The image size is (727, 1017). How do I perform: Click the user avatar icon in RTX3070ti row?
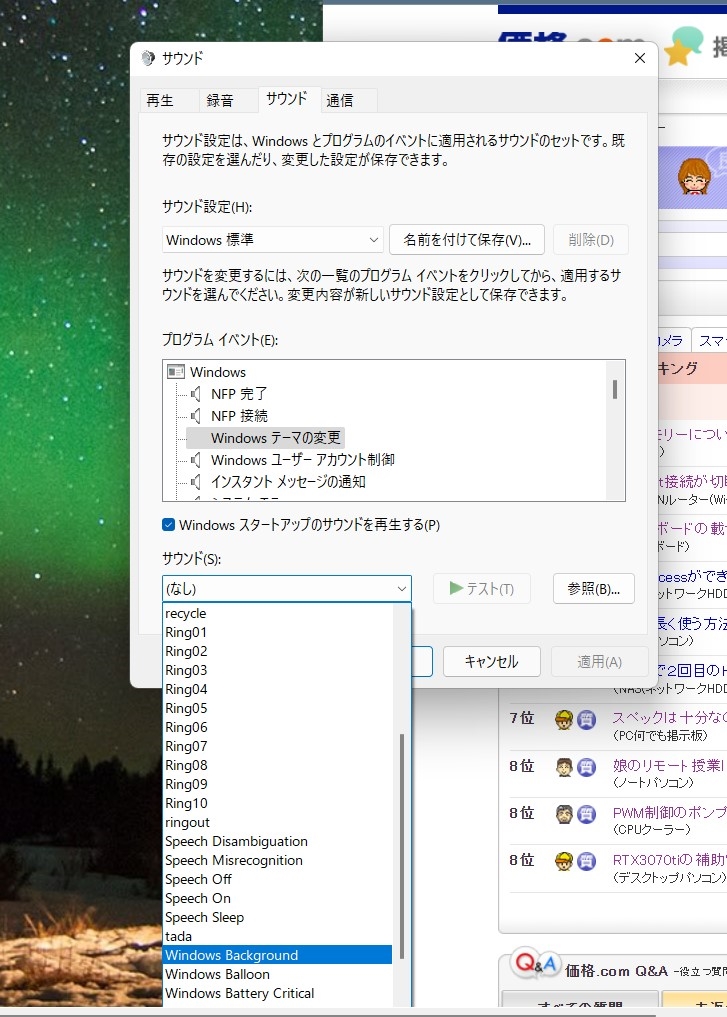click(x=564, y=861)
